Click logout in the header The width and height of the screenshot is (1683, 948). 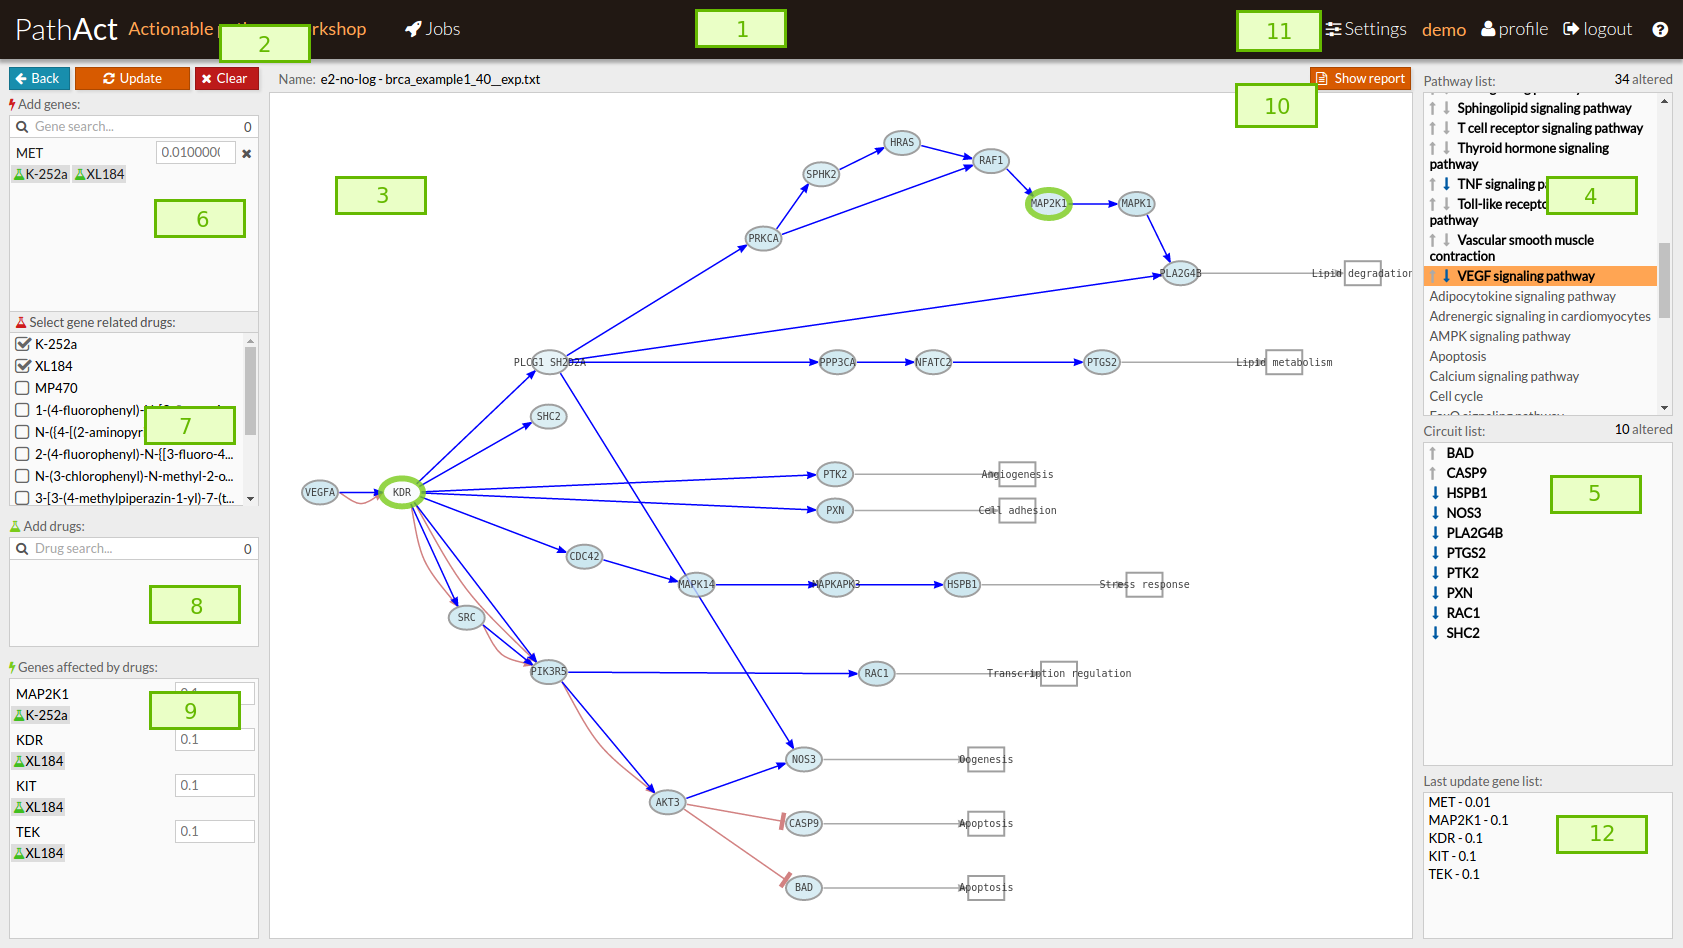coord(1597,29)
